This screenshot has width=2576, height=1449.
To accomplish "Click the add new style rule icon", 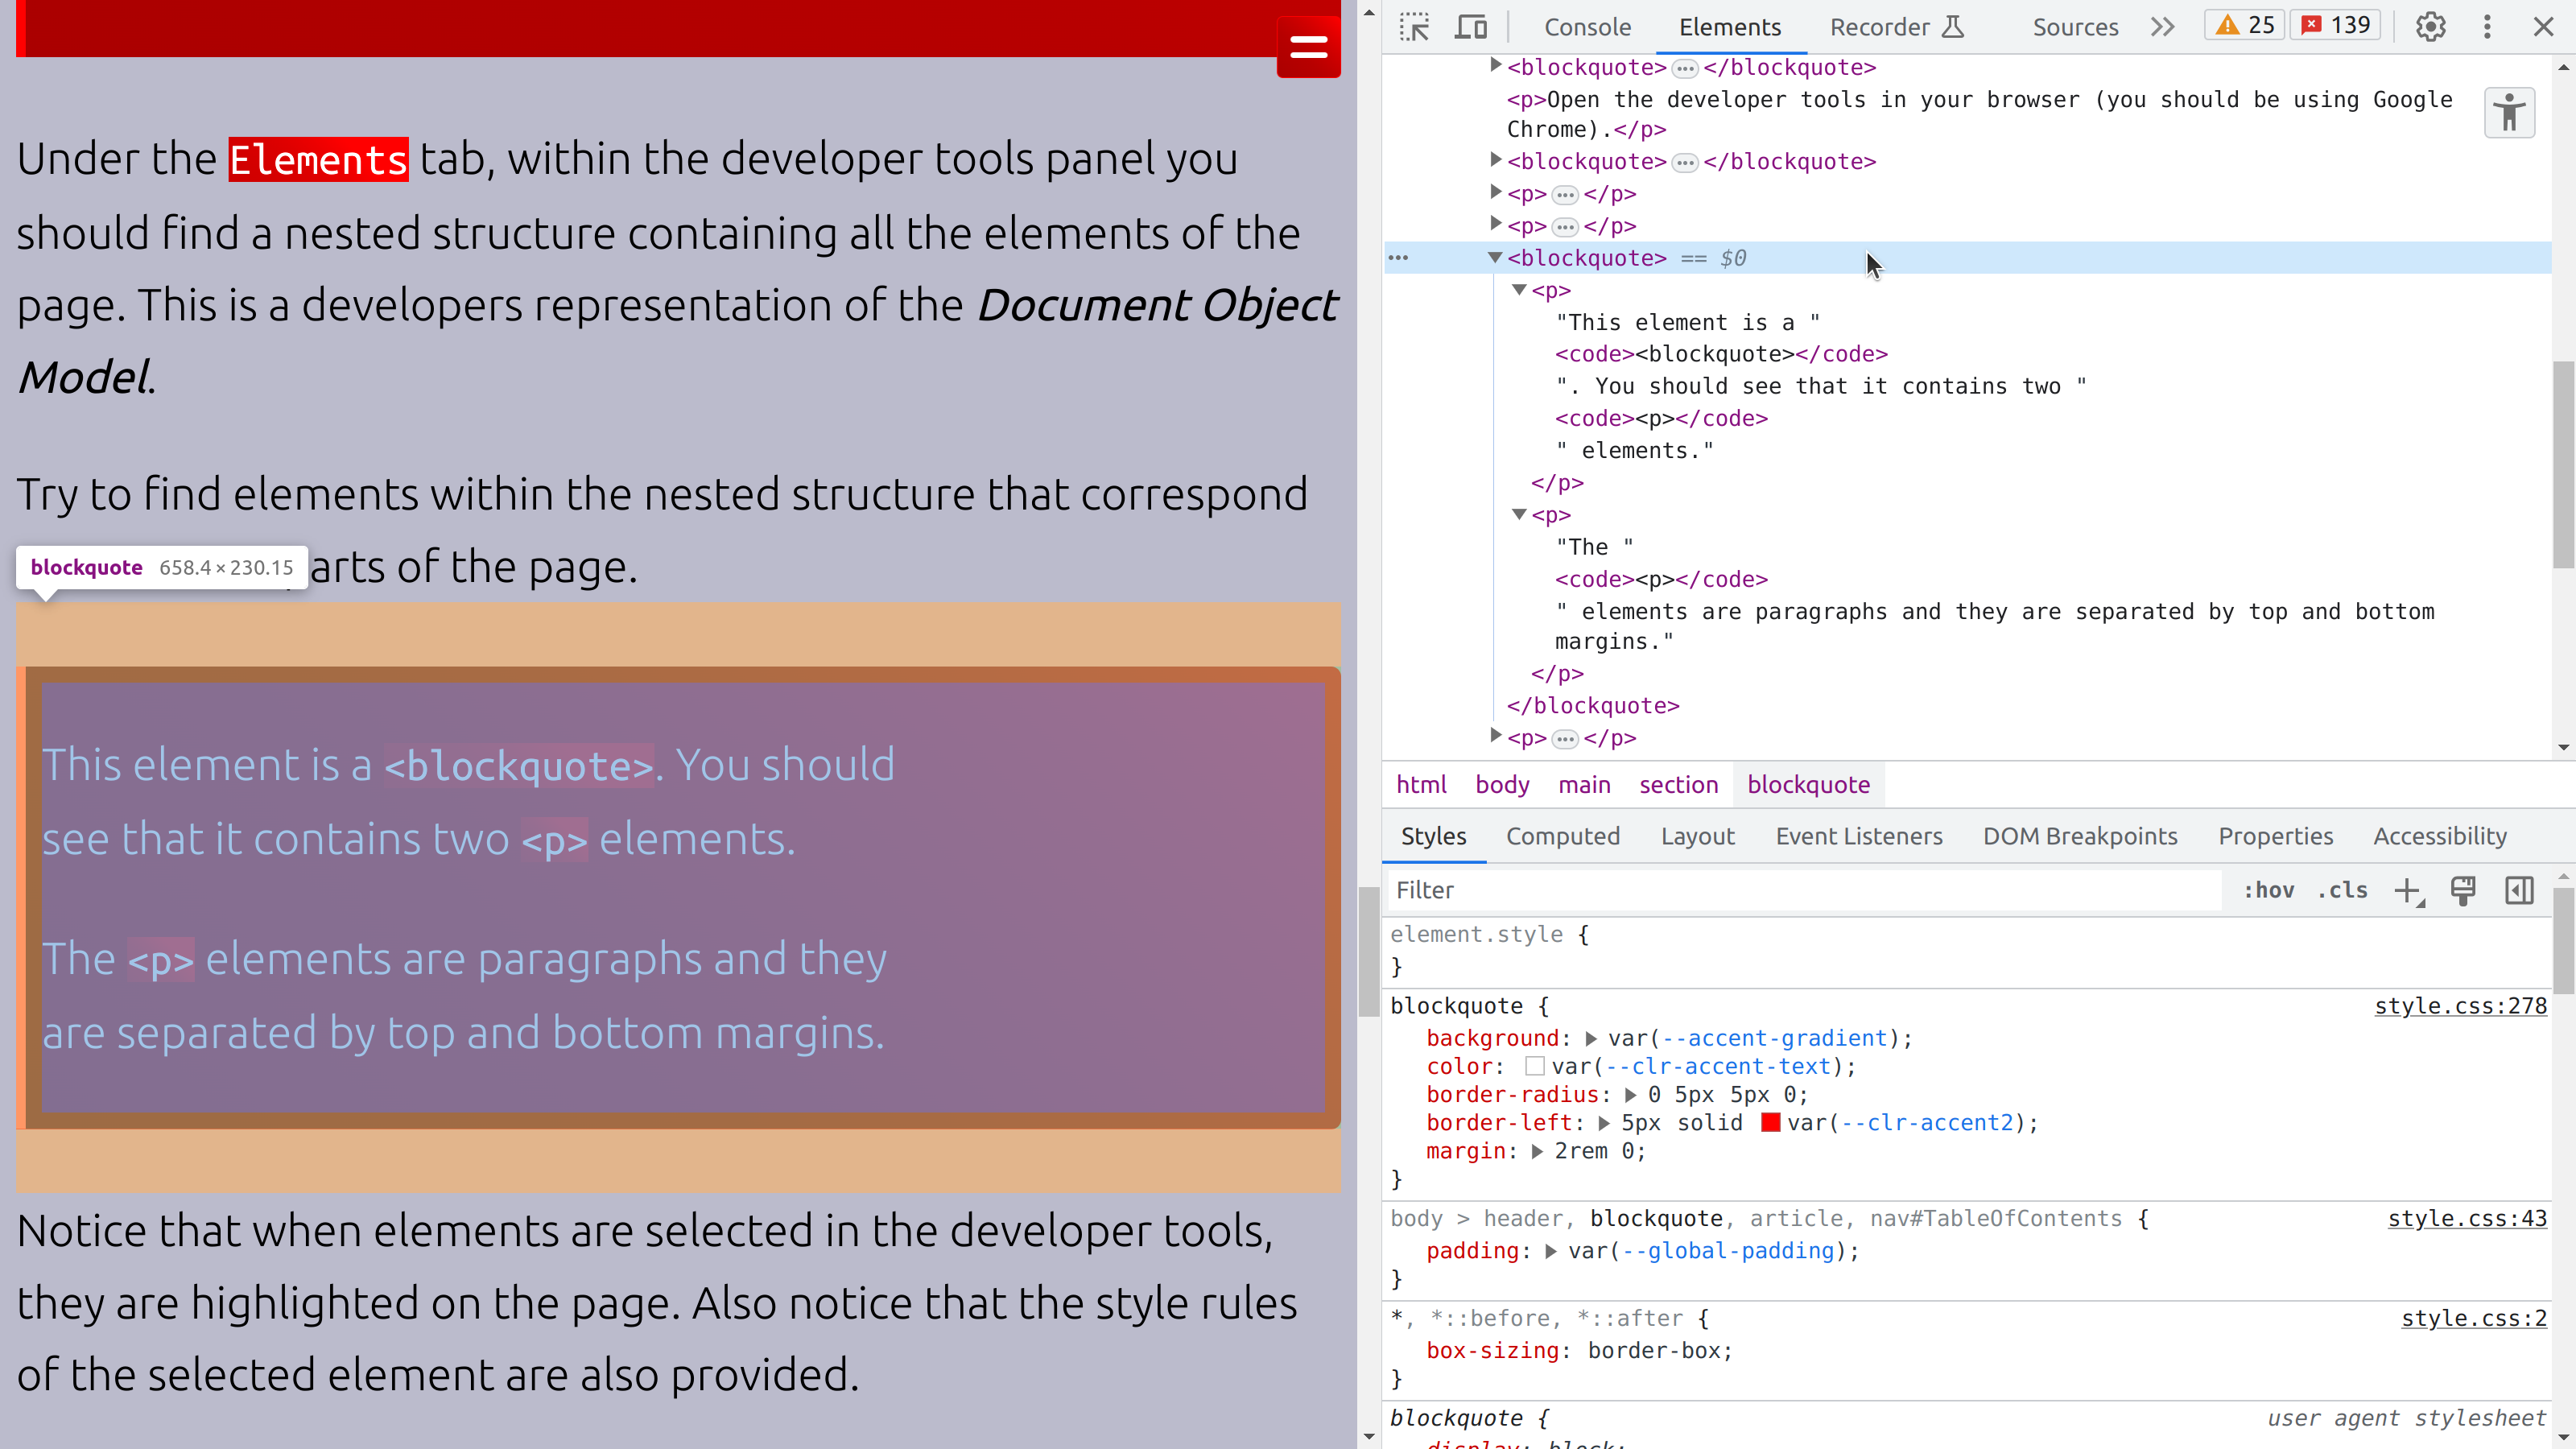I will pyautogui.click(x=2408, y=890).
